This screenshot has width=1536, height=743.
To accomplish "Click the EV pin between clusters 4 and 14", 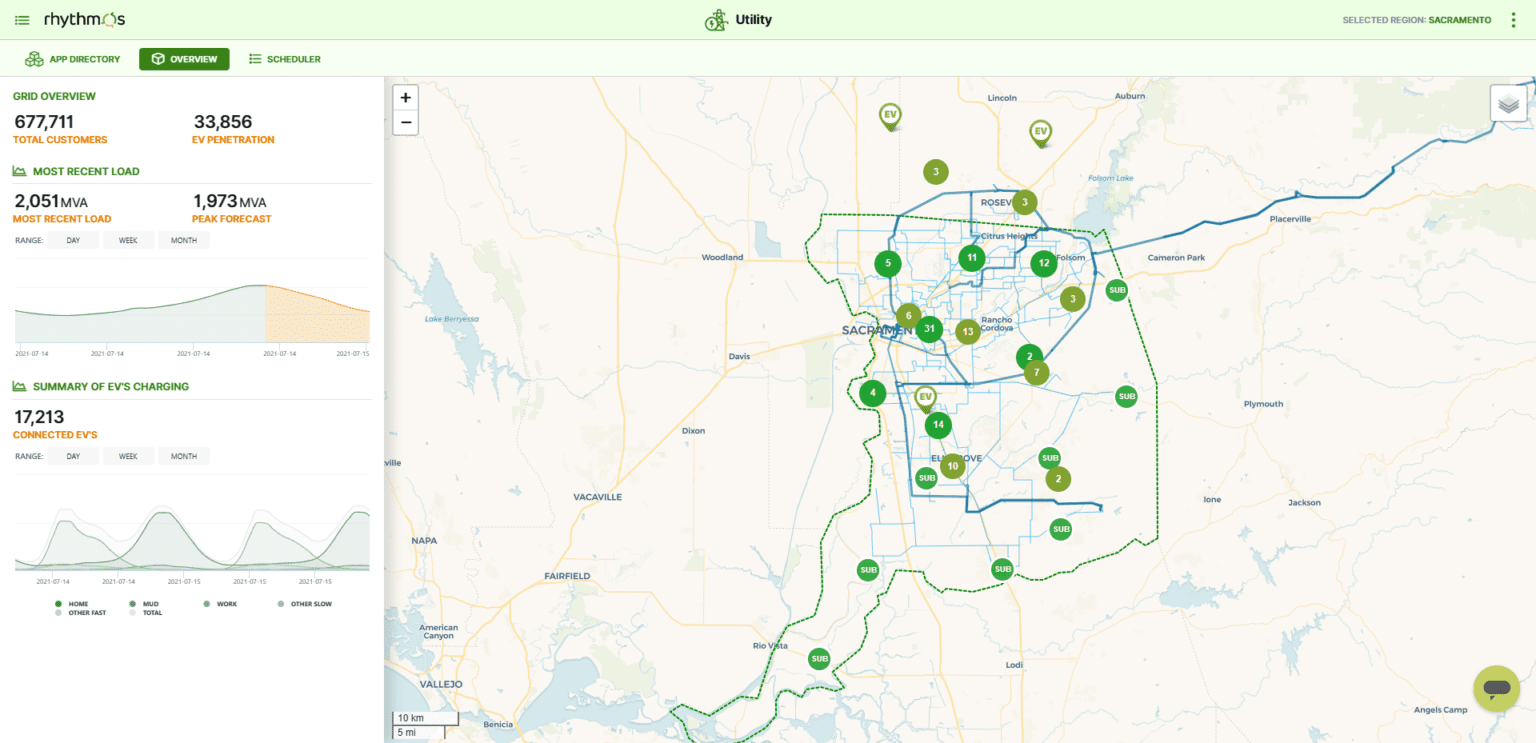I will pyautogui.click(x=926, y=398).
